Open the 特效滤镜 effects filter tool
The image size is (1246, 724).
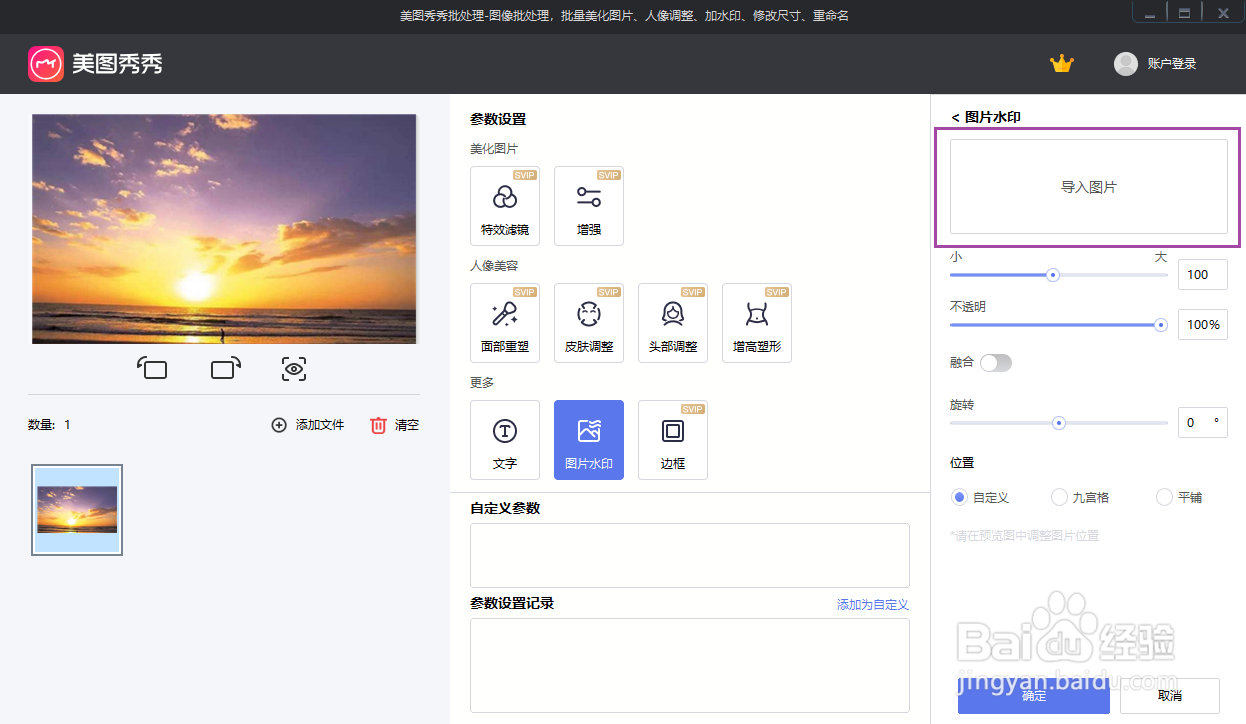coord(505,206)
